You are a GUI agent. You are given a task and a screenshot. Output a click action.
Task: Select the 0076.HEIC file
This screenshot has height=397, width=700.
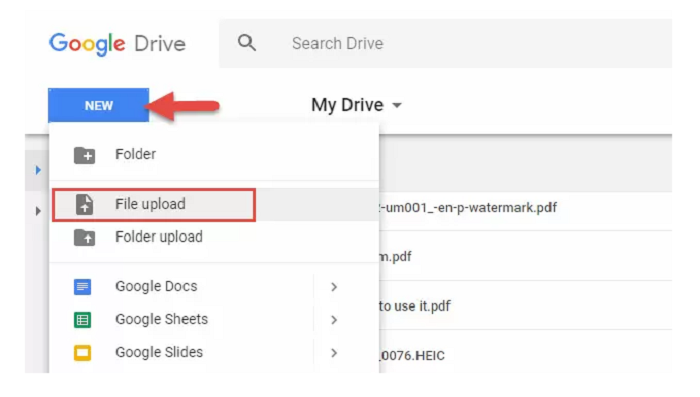tap(412, 356)
